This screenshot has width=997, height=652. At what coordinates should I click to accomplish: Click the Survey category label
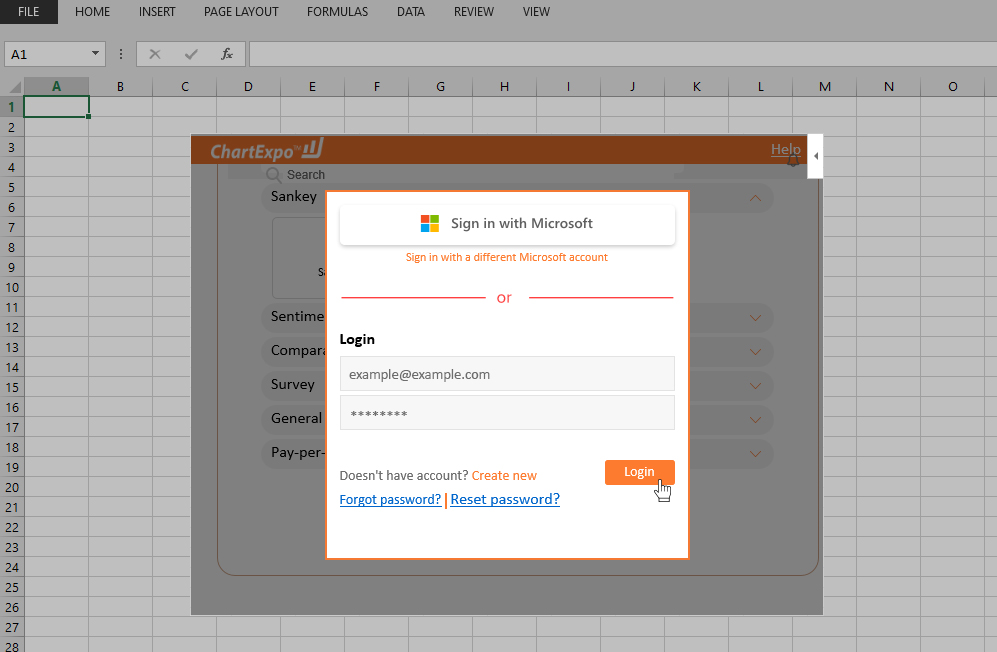coord(292,384)
